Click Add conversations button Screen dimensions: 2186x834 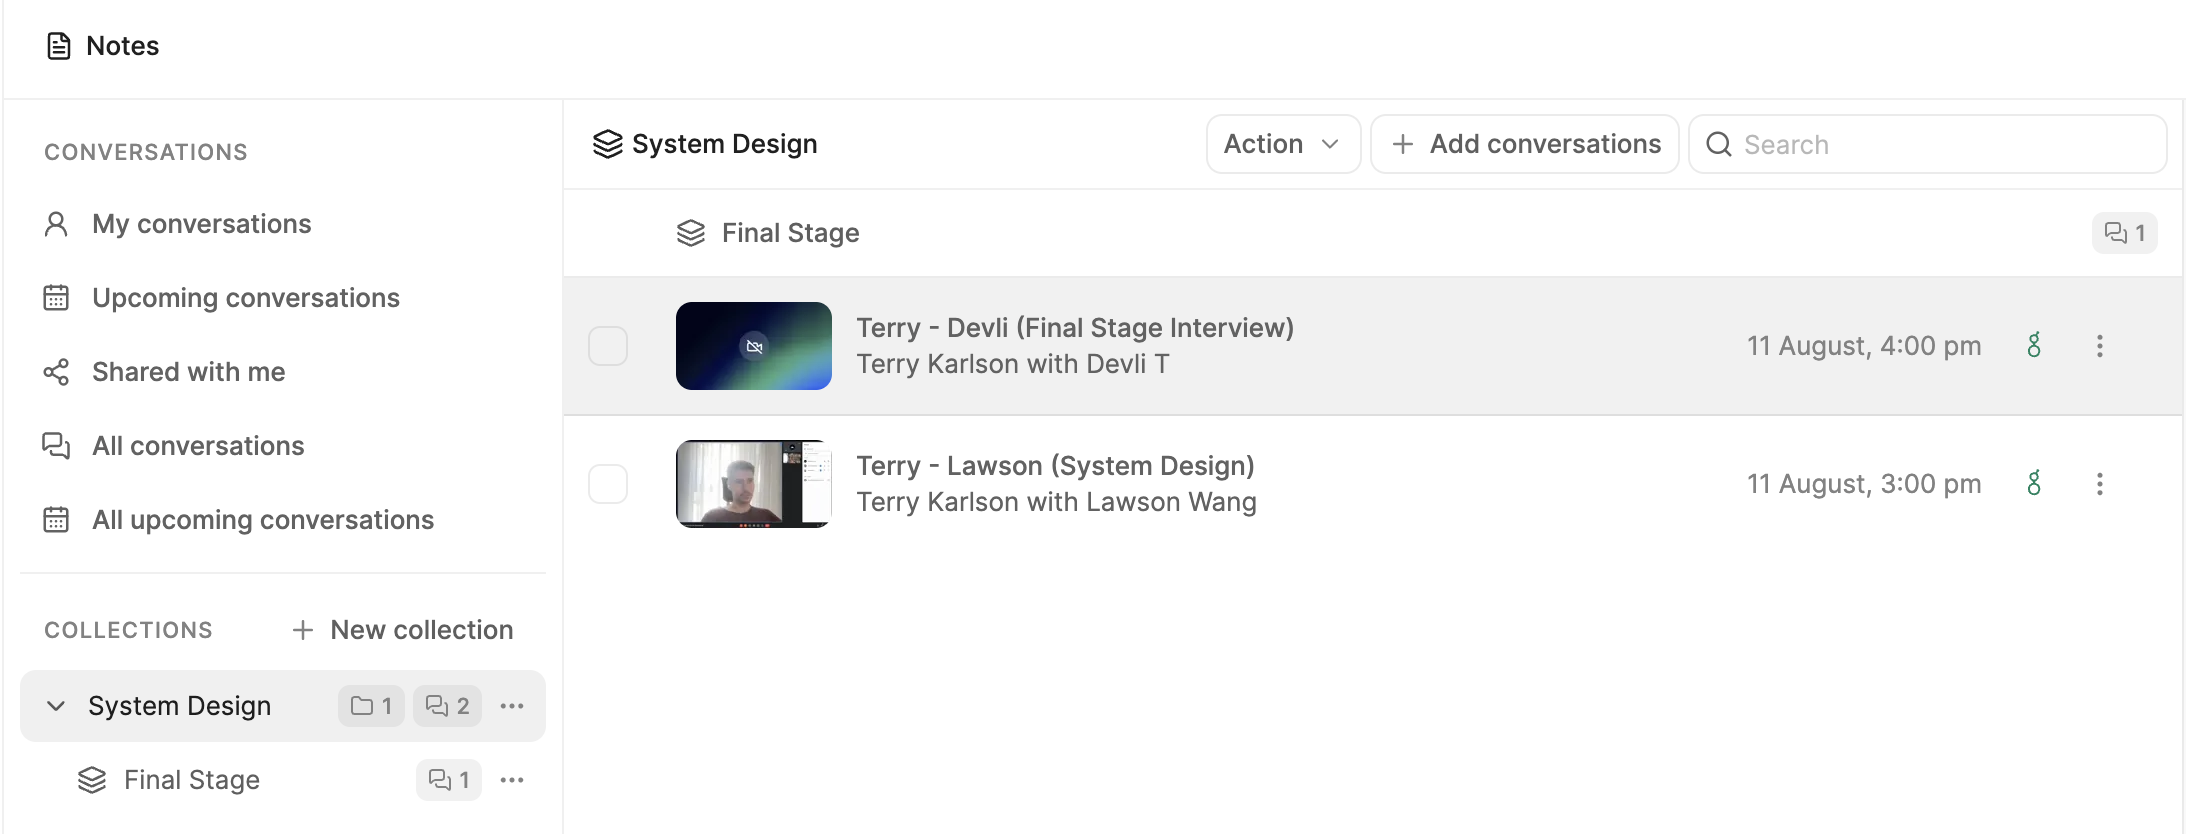1524,144
